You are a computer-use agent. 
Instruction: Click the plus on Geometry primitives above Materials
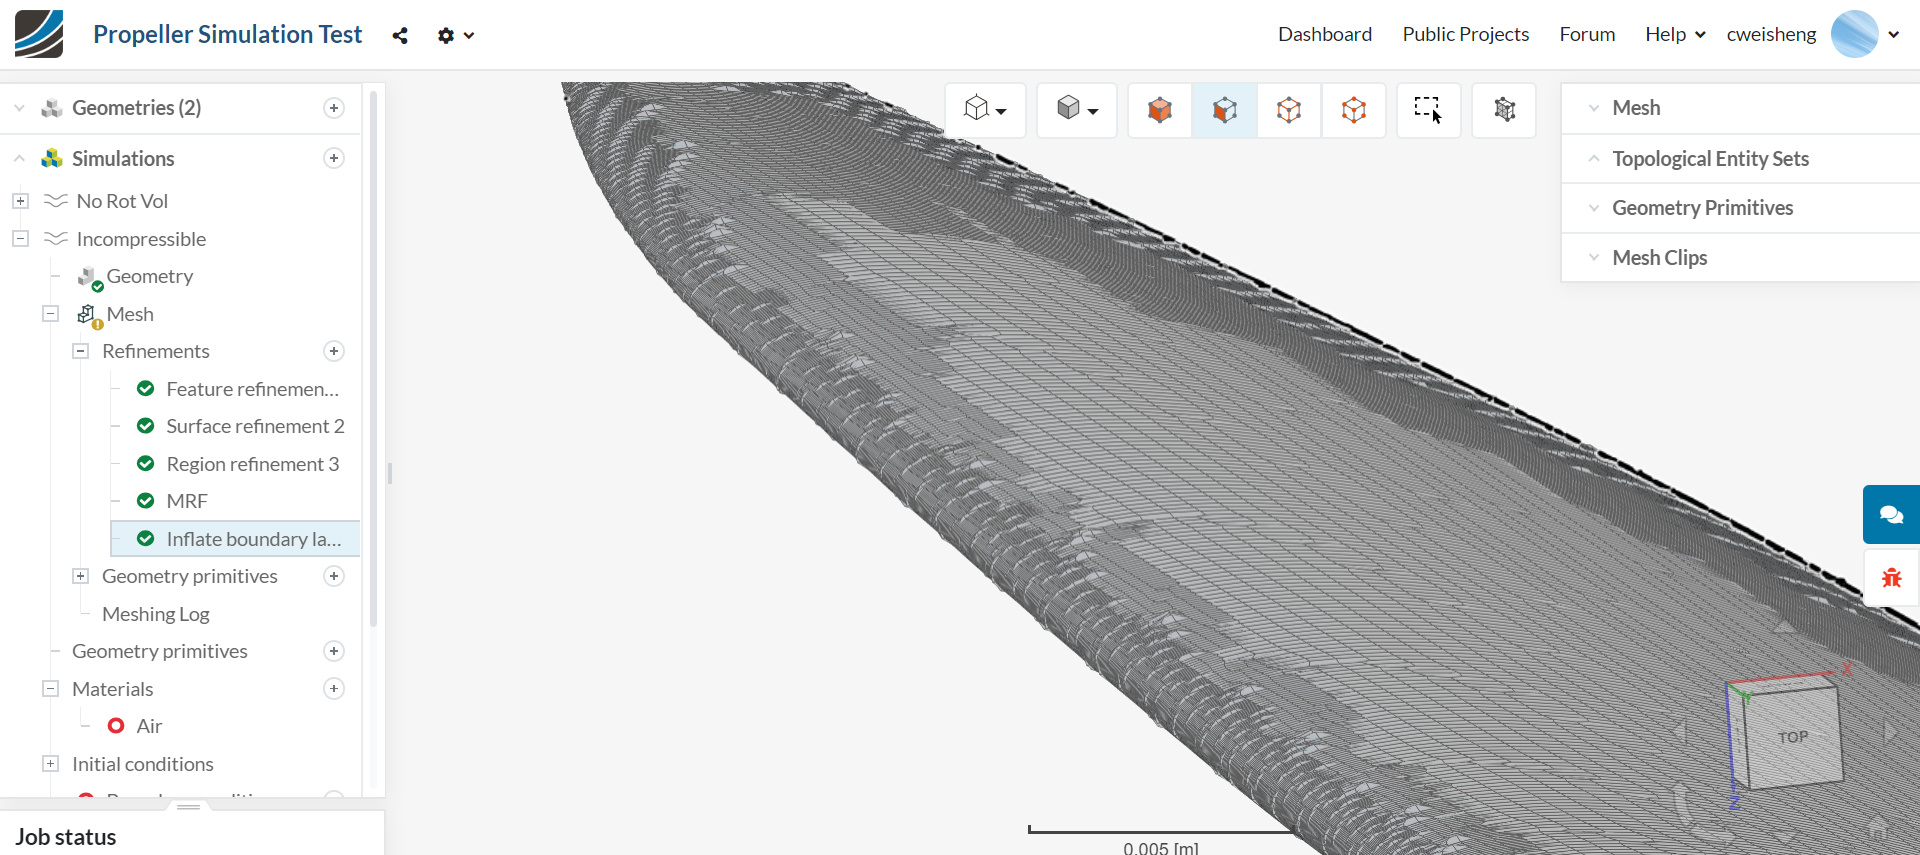334,651
